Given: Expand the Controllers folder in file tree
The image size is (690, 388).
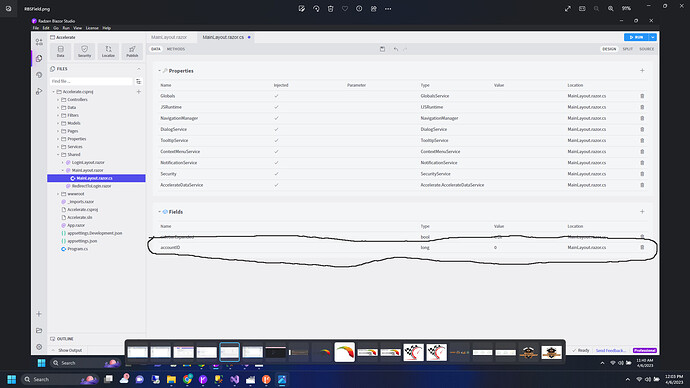Looking at the screenshot, I should tap(58, 100).
